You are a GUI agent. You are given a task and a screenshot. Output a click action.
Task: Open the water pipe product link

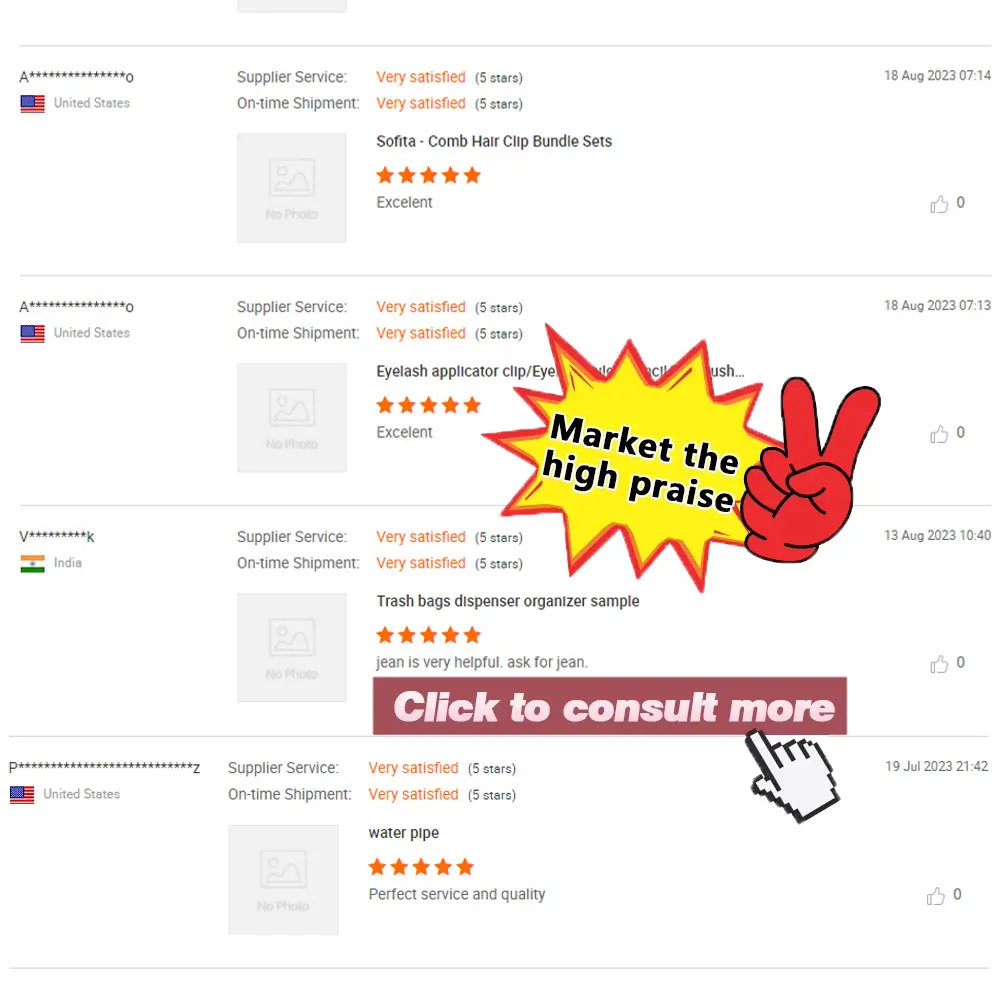coord(404,833)
